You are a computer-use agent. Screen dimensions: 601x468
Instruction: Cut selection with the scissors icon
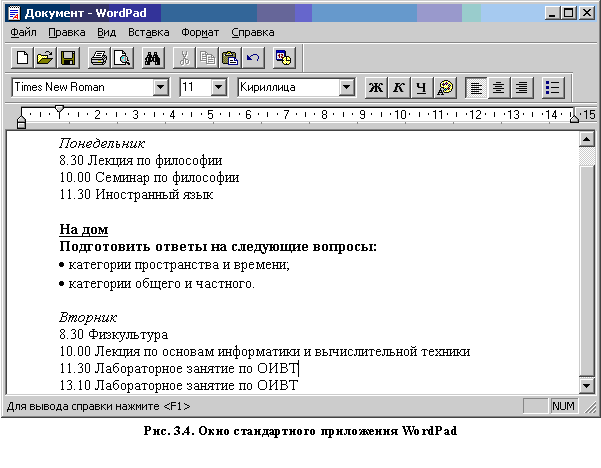coord(184,58)
